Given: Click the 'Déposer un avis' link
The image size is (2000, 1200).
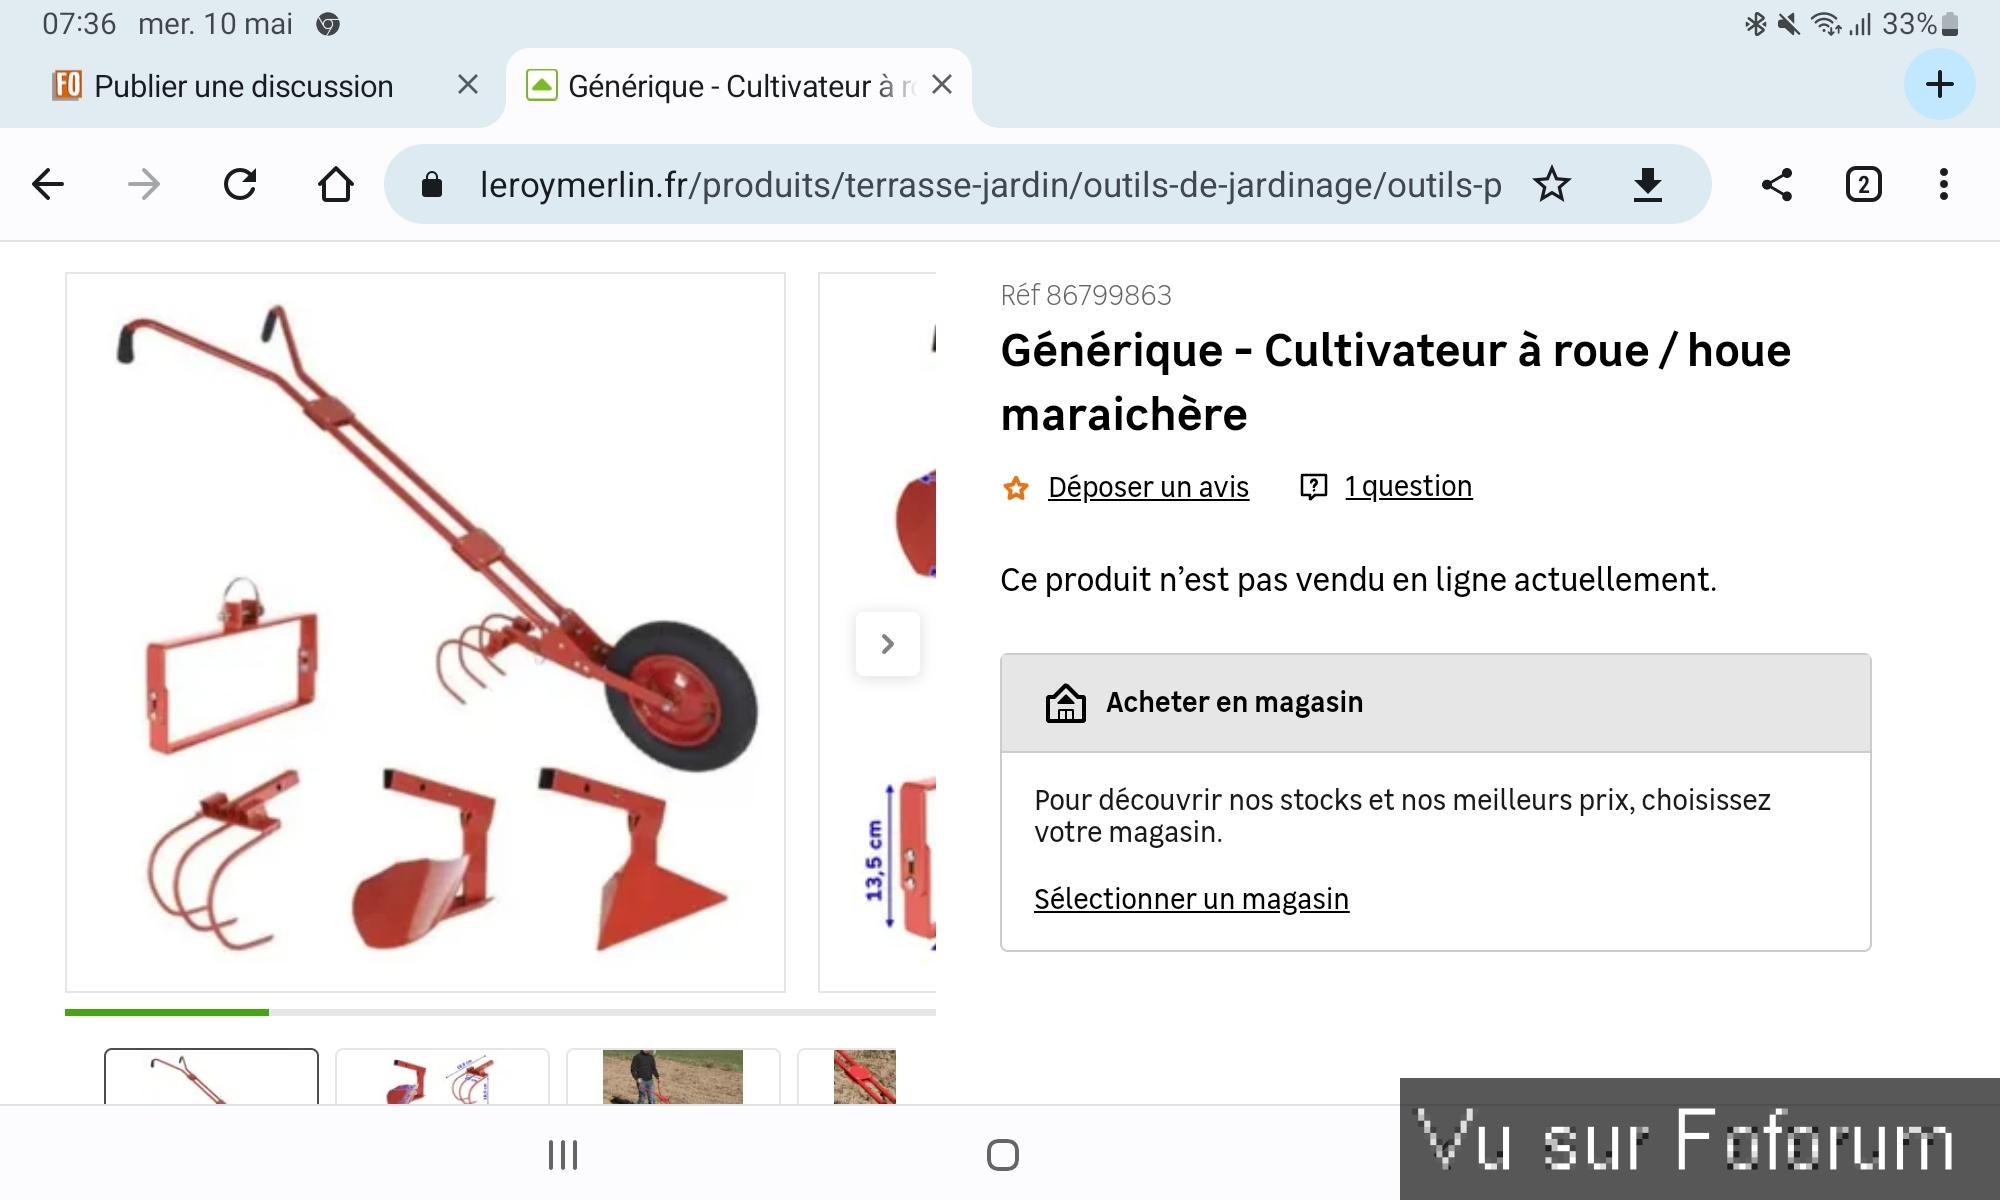Looking at the screenshot, I should click(x=1148, y=487).
